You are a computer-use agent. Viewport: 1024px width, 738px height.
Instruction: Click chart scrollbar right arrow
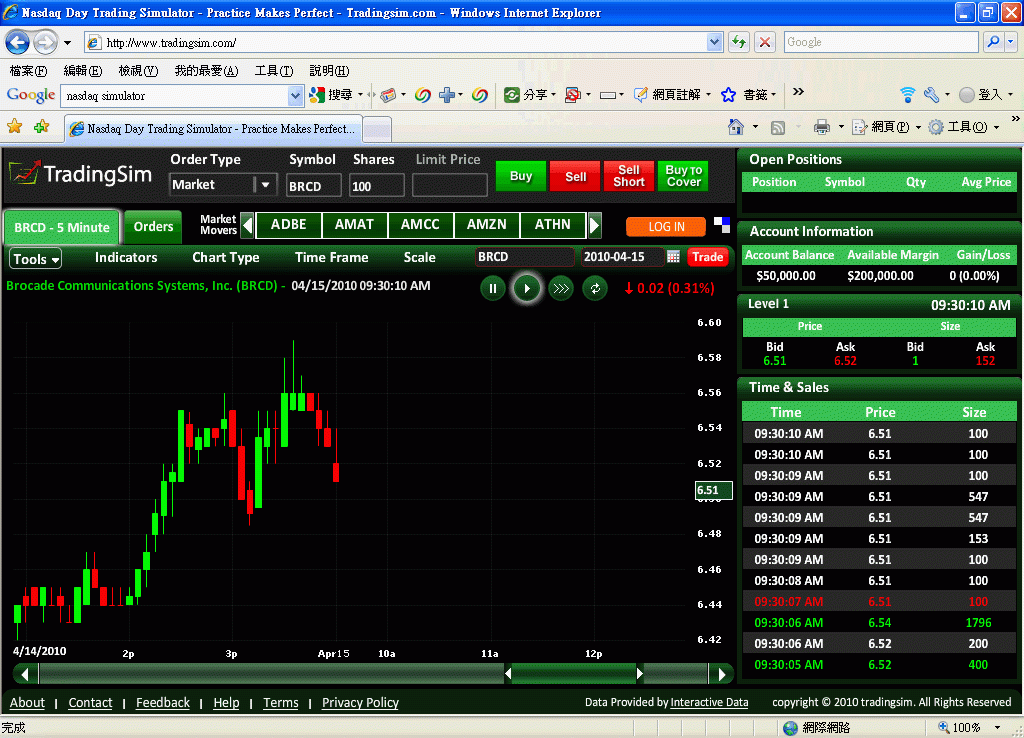(x=722, y=674)
